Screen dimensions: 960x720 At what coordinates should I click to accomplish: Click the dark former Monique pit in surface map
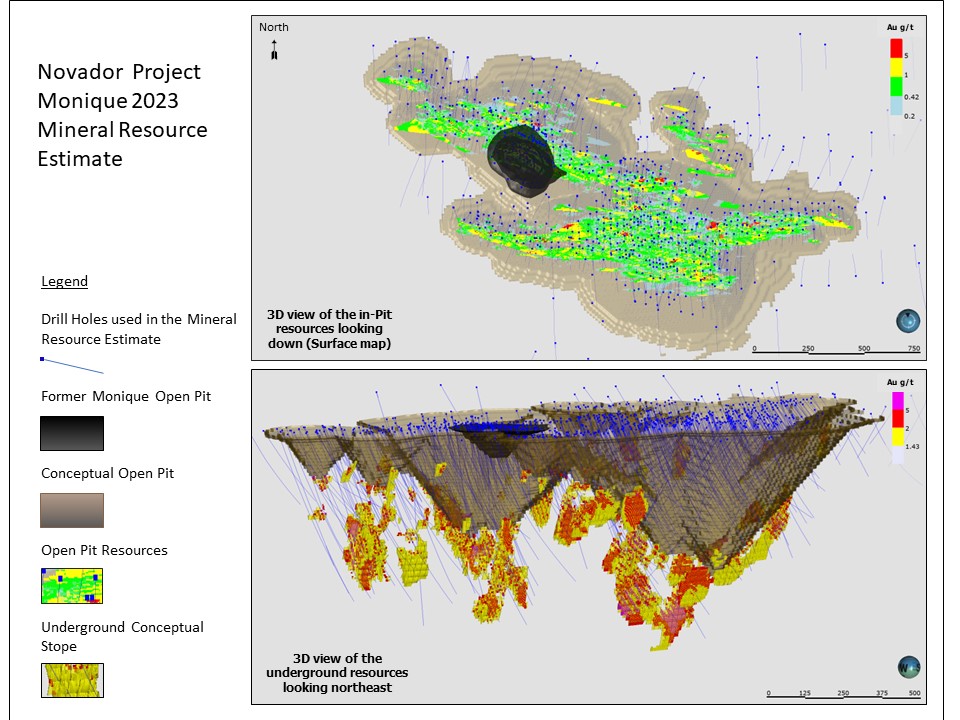(523, 160)
